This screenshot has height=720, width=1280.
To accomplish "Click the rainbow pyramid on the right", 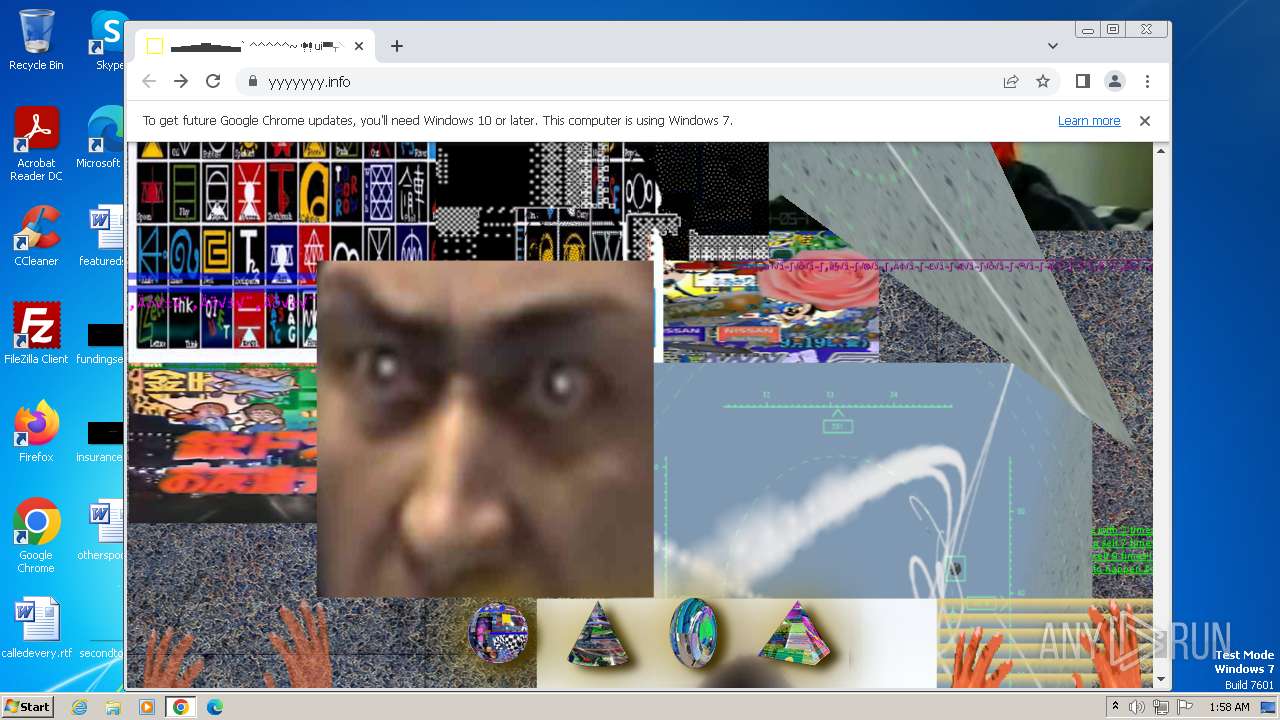I will 795,634.
